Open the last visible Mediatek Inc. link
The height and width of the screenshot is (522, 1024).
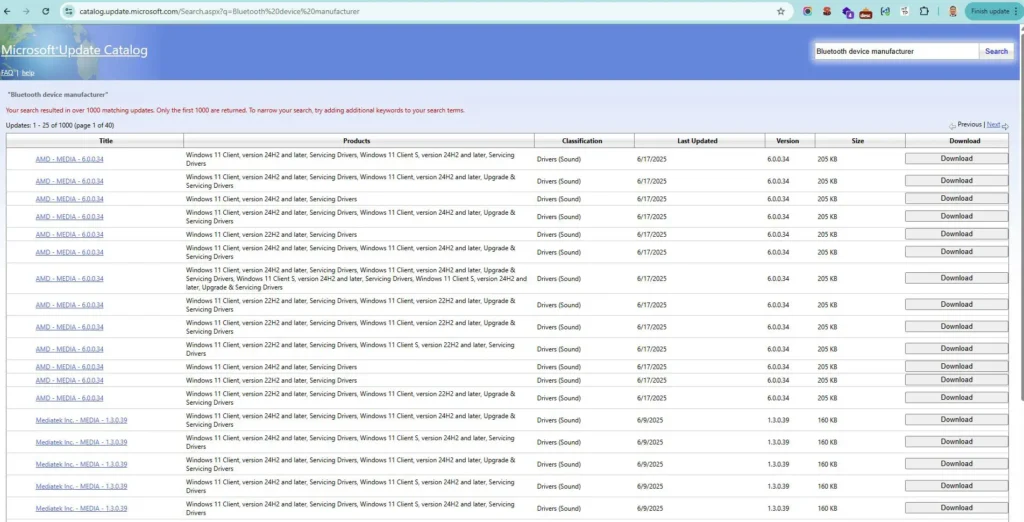(81, 508)
